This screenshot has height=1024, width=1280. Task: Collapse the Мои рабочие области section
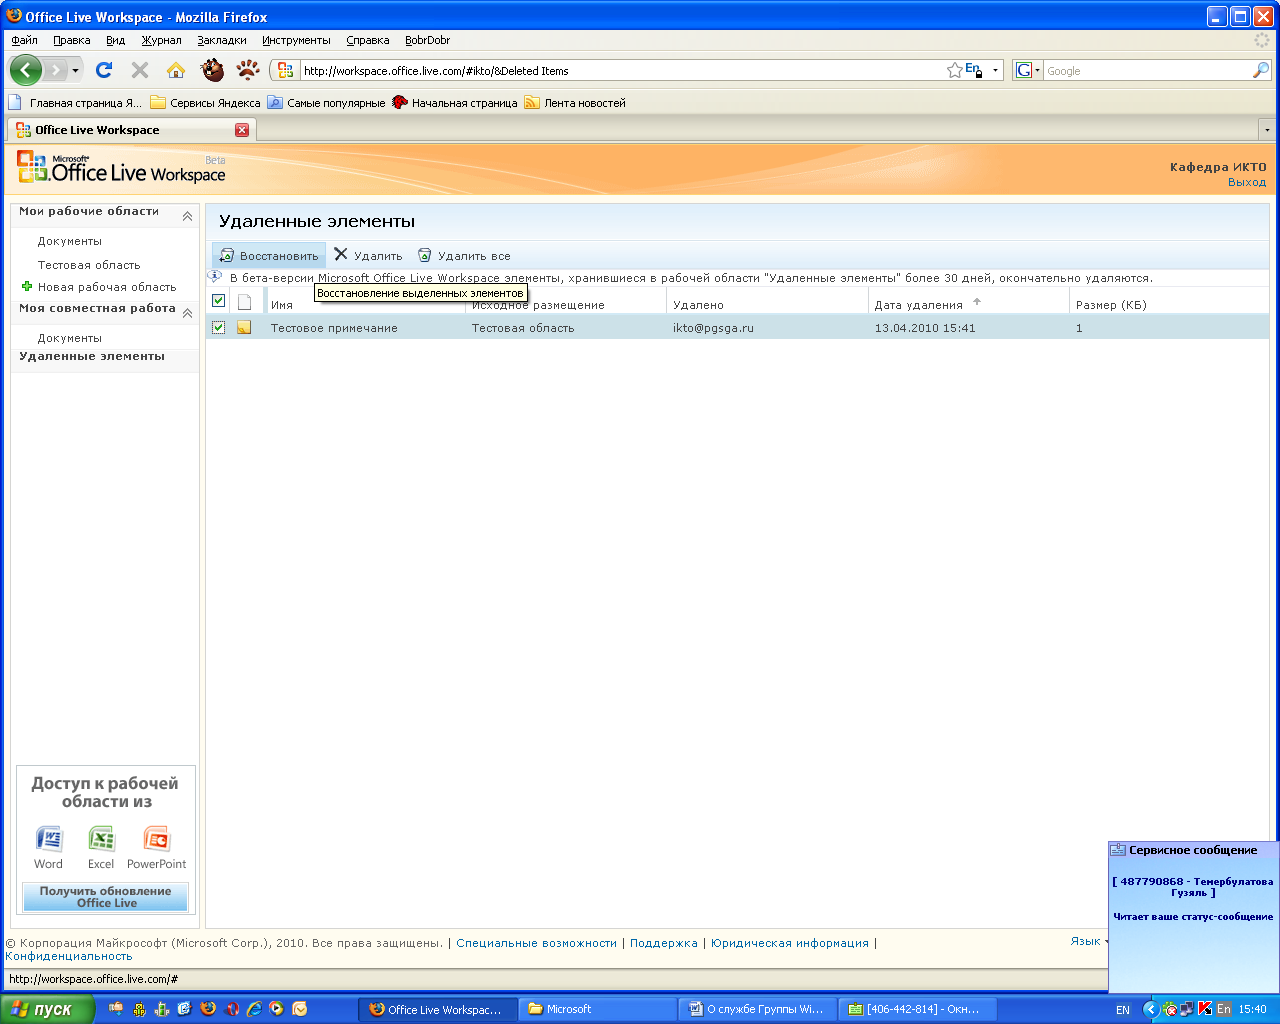187,216
